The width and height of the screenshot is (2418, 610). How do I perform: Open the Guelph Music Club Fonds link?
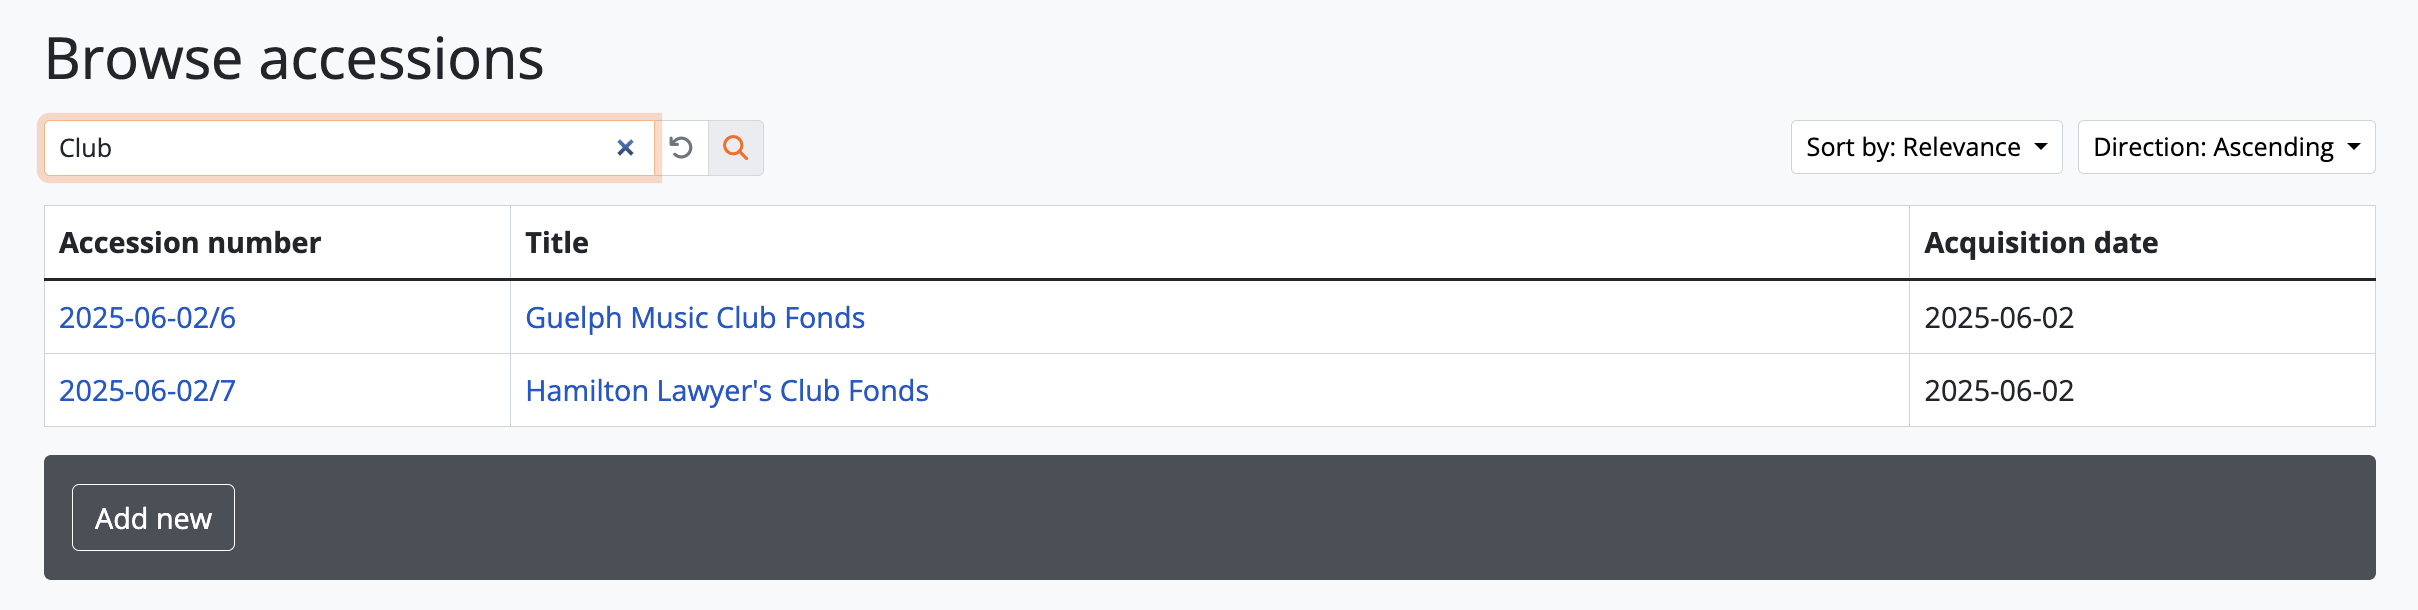tap(695, 318)
